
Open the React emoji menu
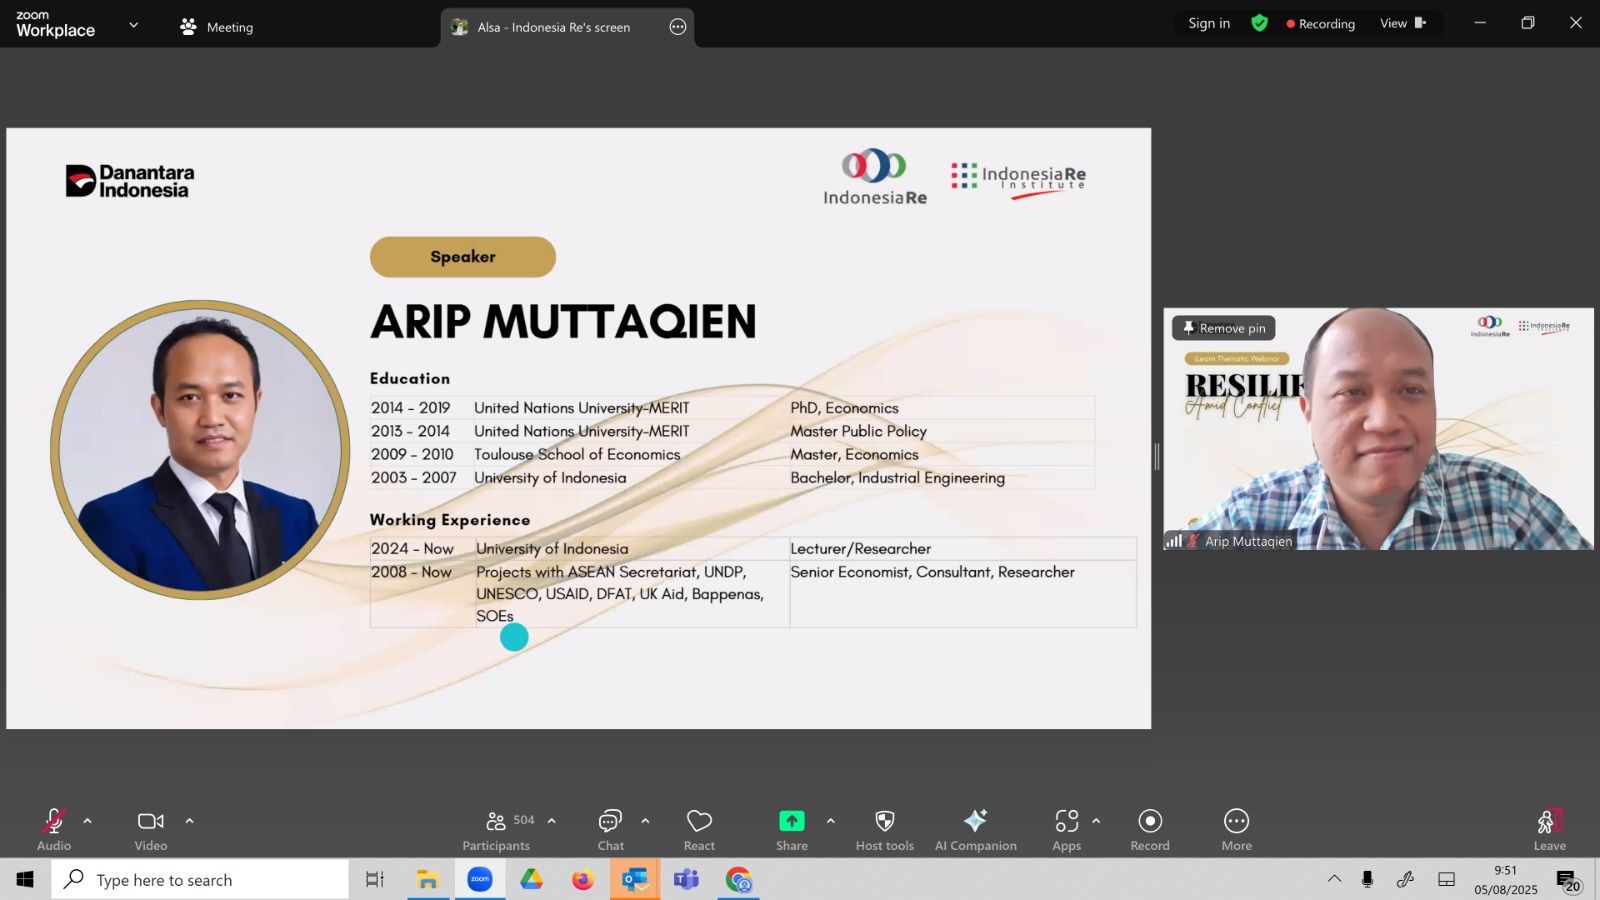coord(699,829)
